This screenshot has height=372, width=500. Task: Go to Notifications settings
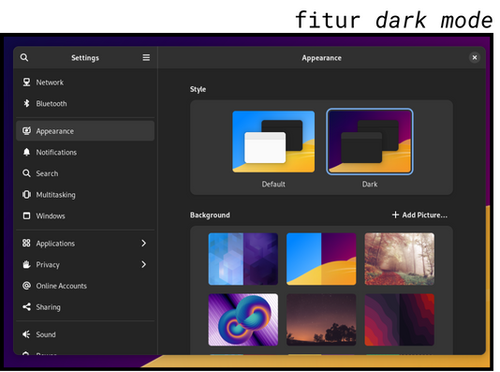pos(85,152)
